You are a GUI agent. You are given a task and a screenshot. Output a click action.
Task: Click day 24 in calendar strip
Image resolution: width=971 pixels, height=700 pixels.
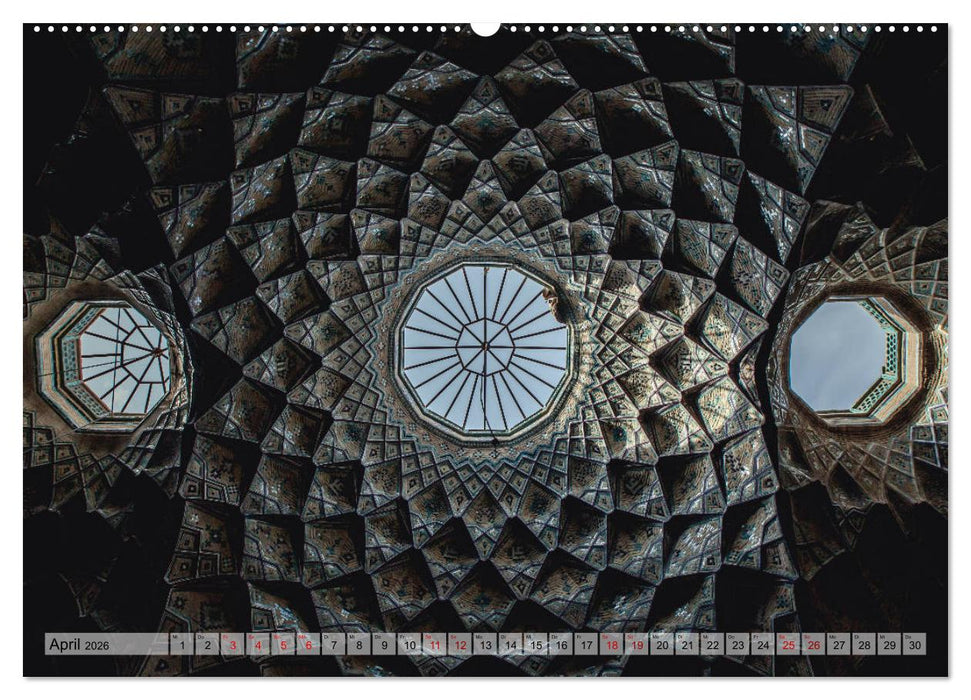pyautogui.click(x=763, y=645)
